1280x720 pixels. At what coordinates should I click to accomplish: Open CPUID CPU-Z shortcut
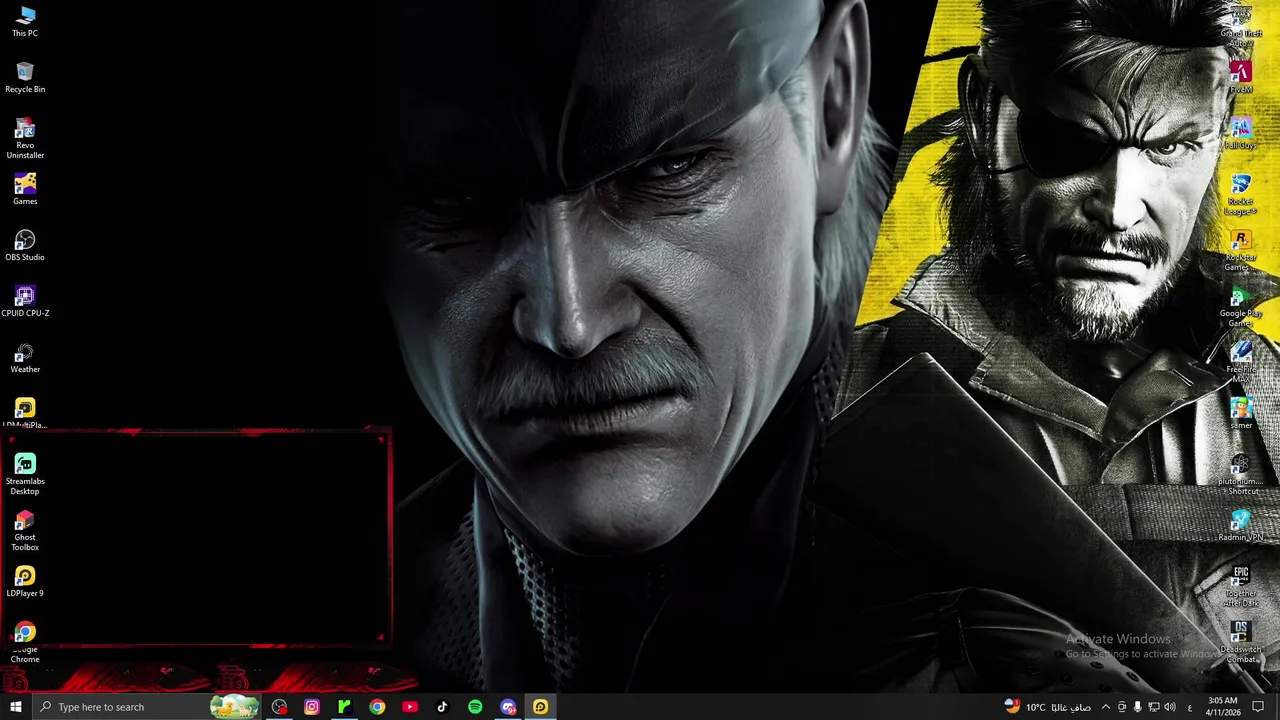[25, 302]
